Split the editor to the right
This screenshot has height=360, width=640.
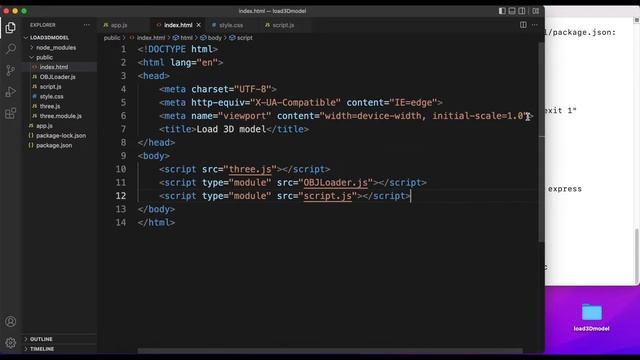click(x=523, y=25)
